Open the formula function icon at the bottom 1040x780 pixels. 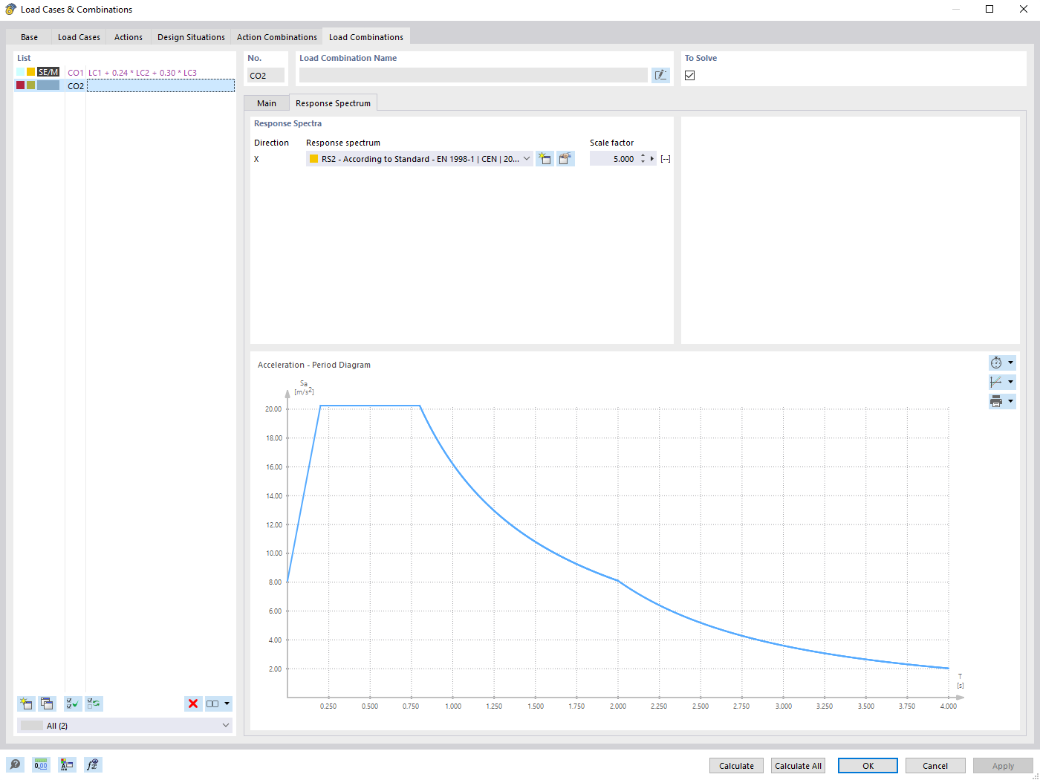[93, 765]
